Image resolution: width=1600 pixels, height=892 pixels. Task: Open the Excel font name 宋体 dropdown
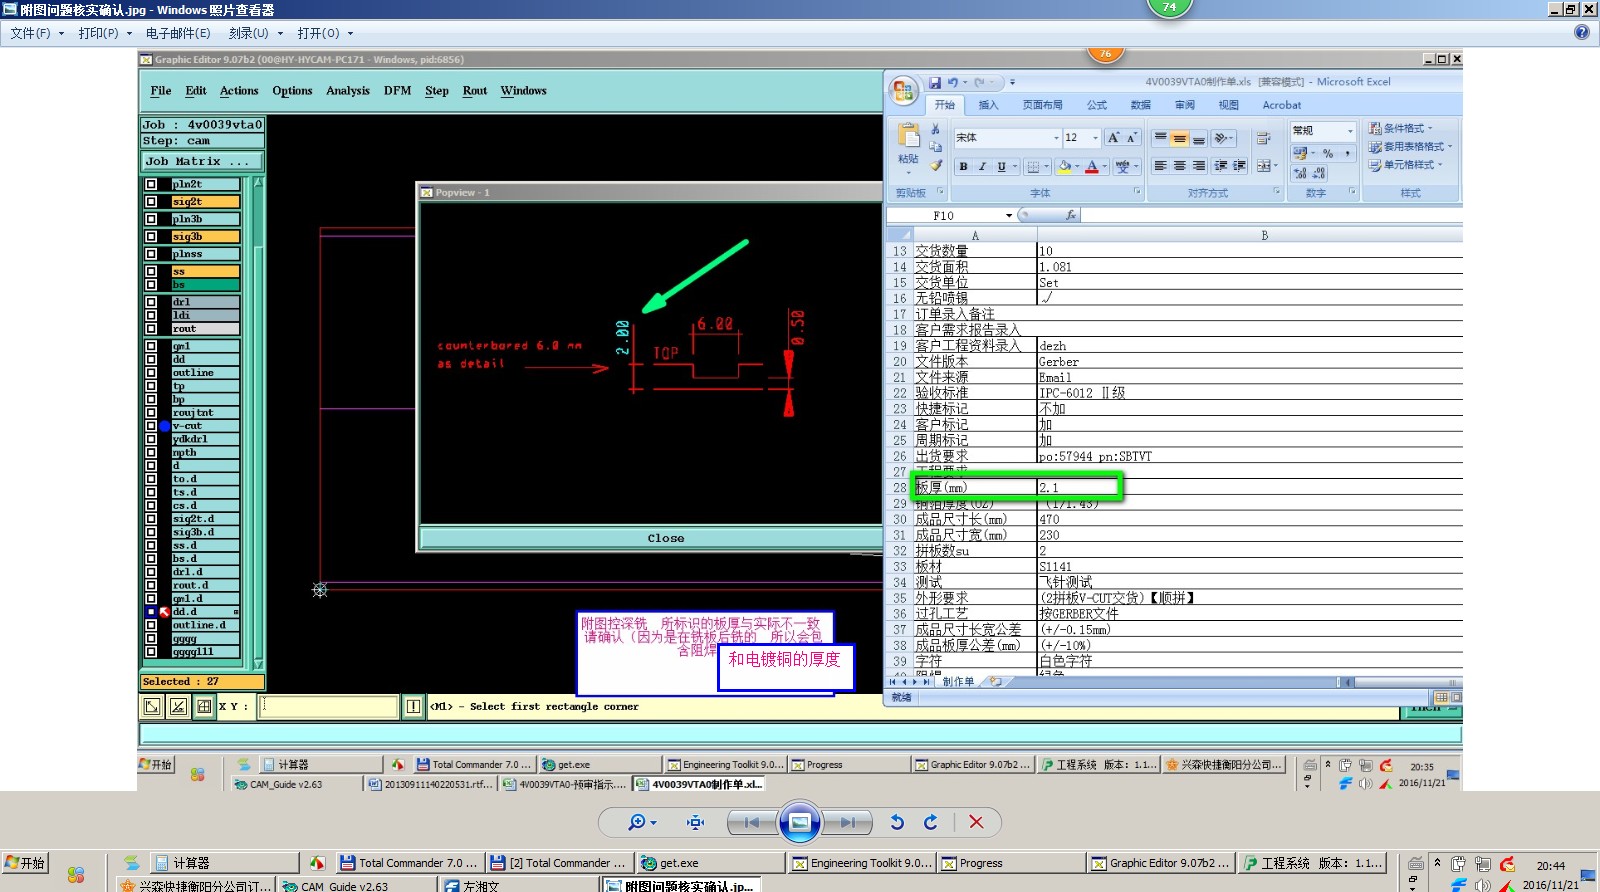click(x=1056, y=138)
